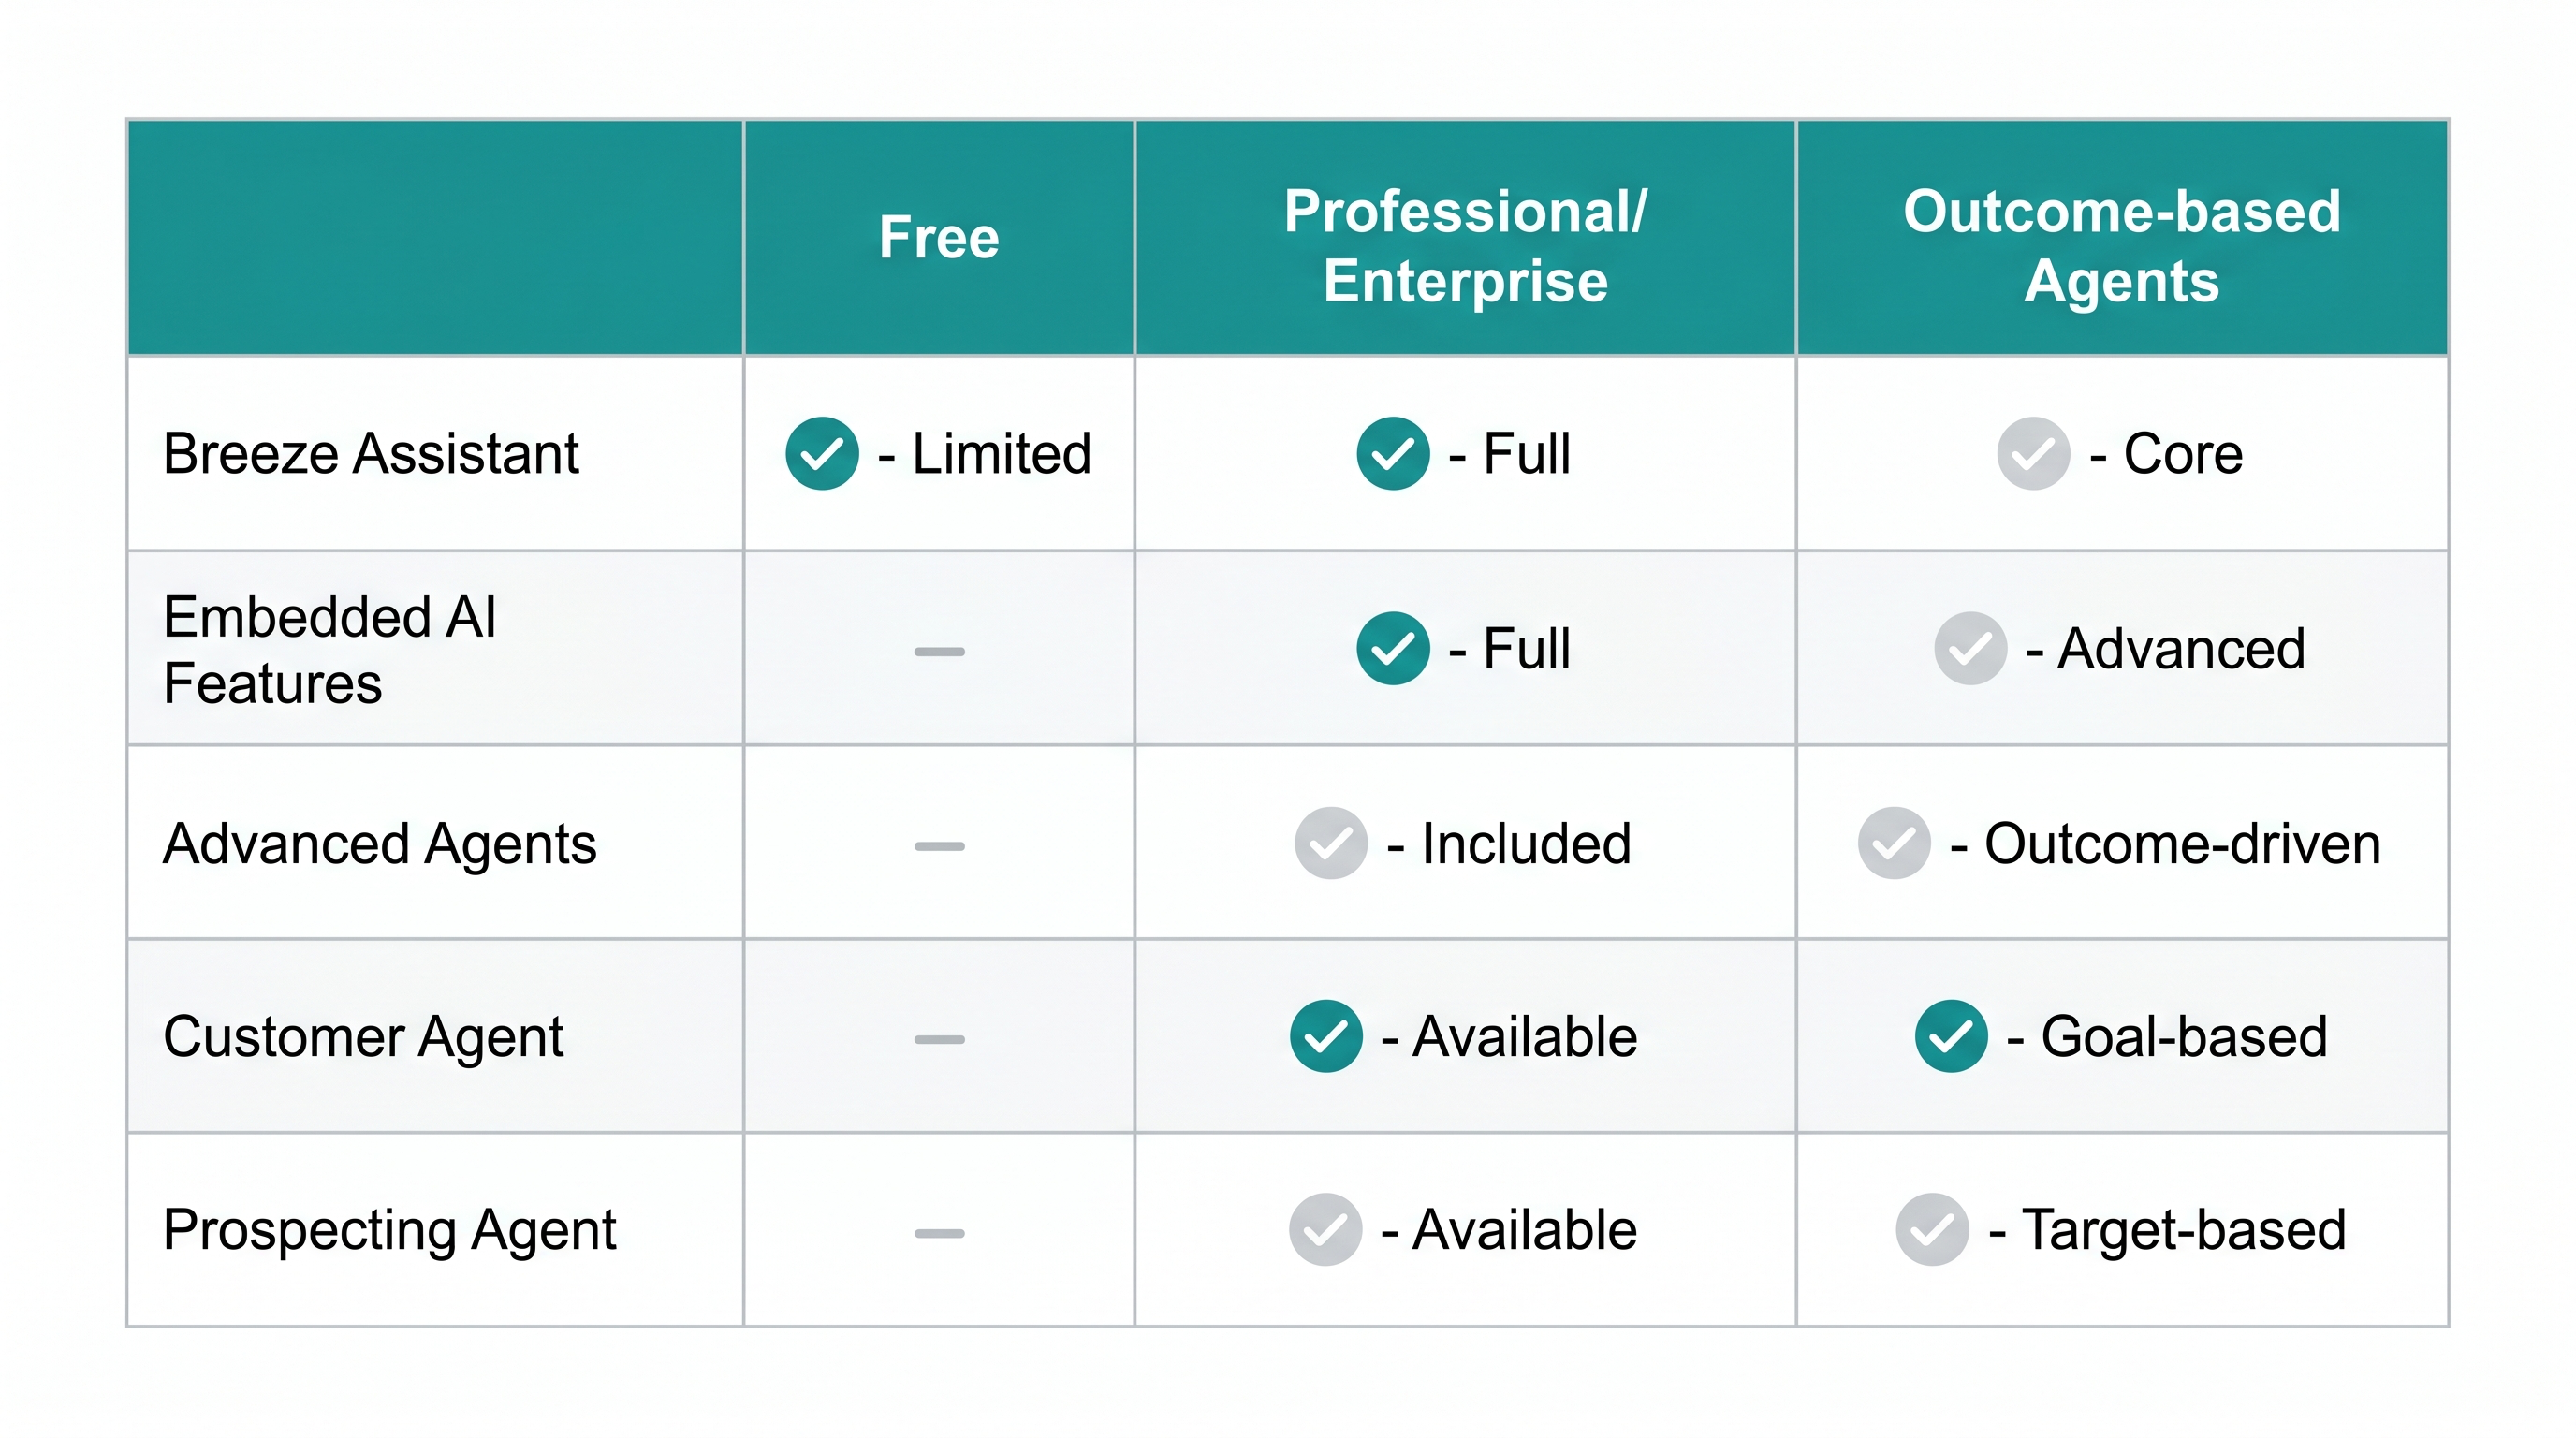The height and width of the screenshot is (1438, 2576).
Task: Click the Embedded AI Features row label
Action: click(x=329, y=650)
